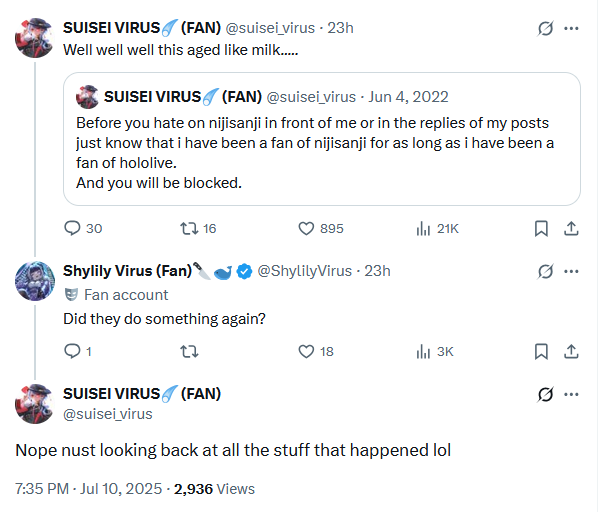The image size is (607, 512).
Task: Open @ShylilyVirus profile handle
Action: pos(305,271)
